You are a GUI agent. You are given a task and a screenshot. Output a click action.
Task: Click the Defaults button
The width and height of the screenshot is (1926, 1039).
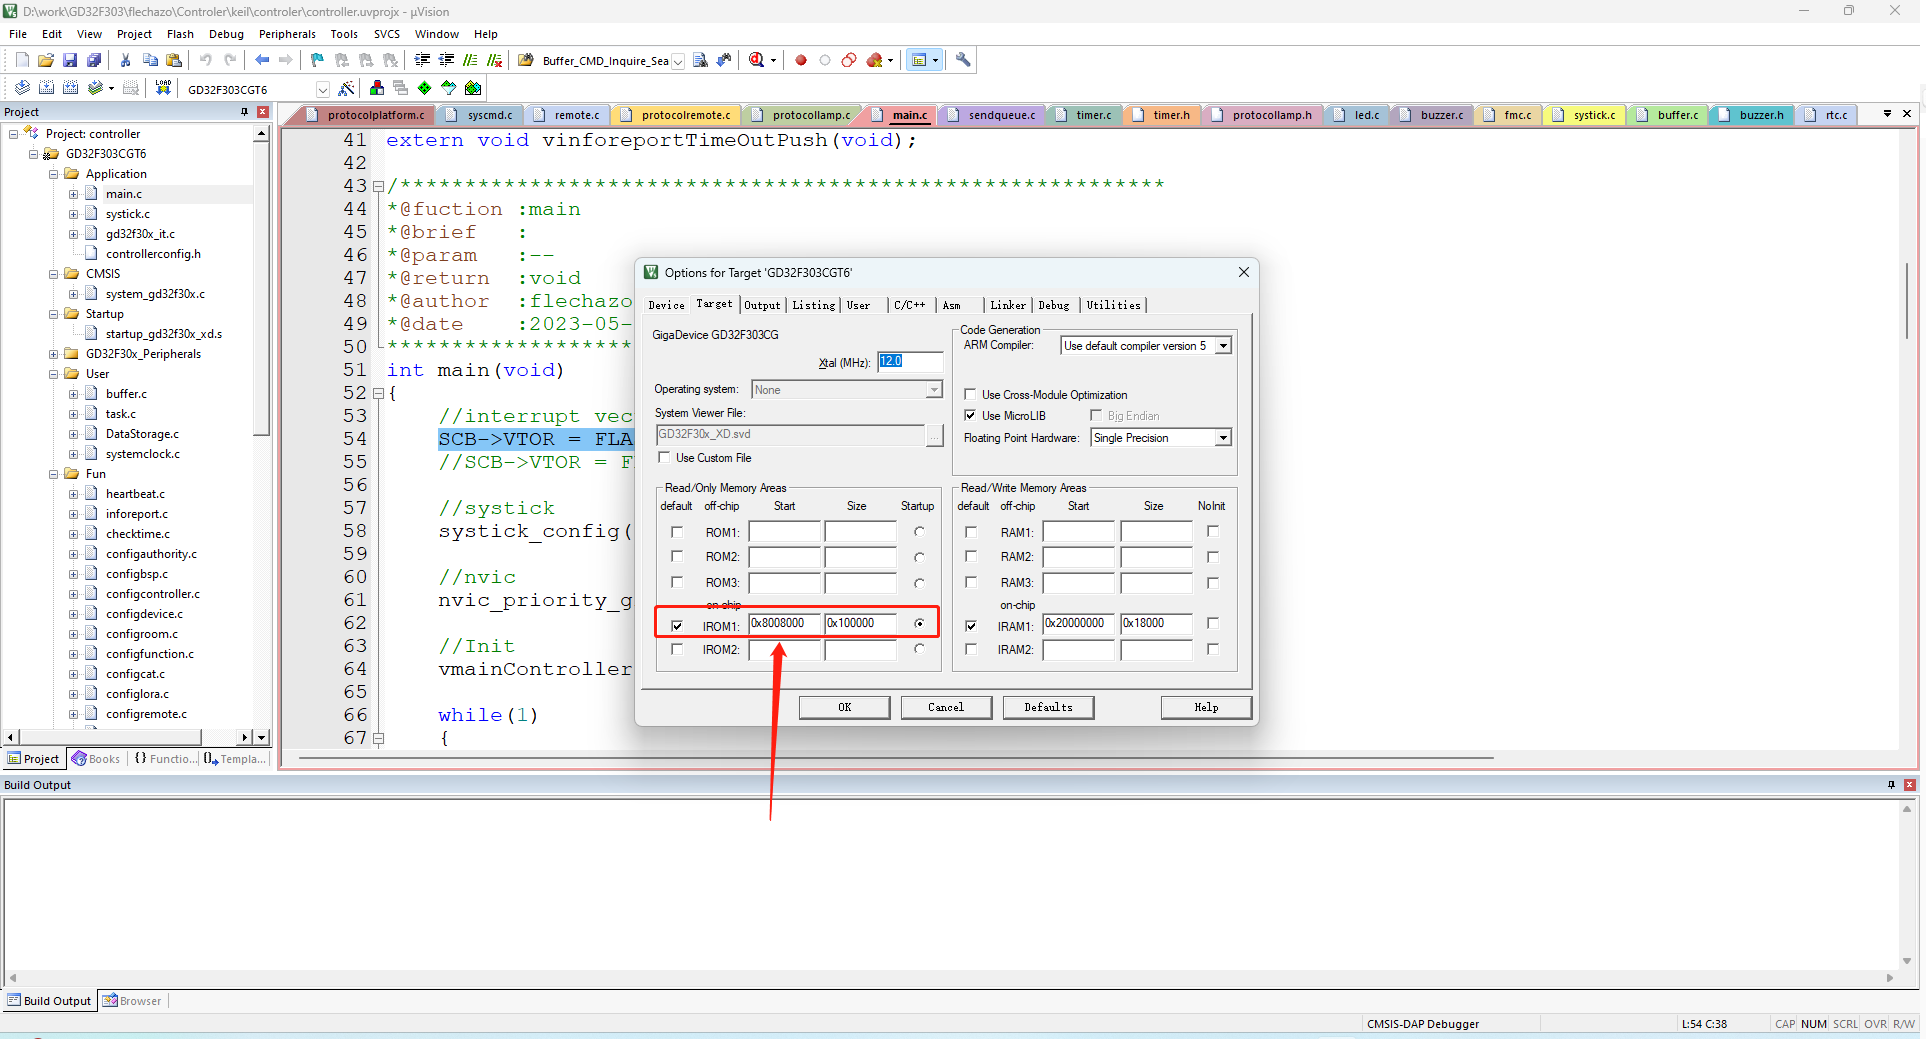tap(1047, 707)
